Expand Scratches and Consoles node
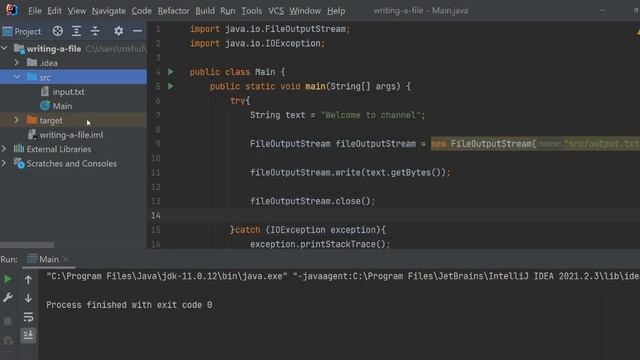 pos(4,163)
